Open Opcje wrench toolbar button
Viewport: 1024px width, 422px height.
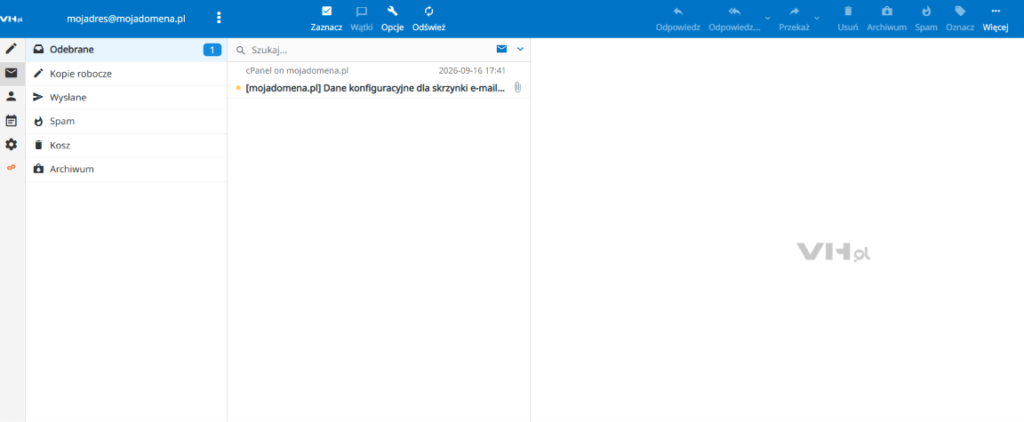point(392,19)
